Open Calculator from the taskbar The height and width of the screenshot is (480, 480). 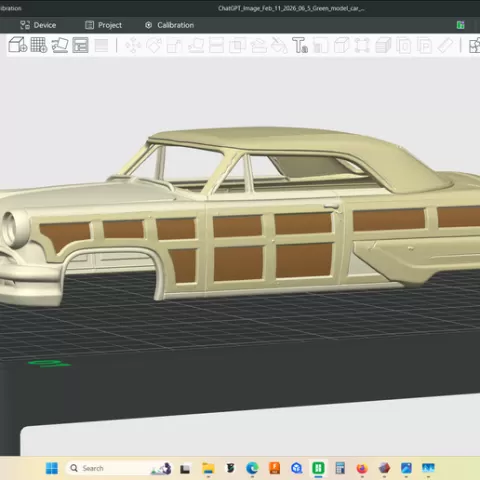pyautogui.click(x=340, y=468)
